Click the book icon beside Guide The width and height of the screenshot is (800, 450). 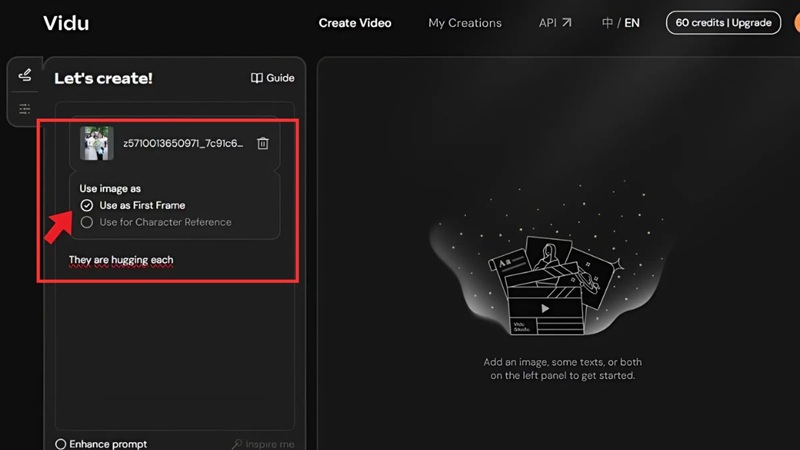pos(257,78)
